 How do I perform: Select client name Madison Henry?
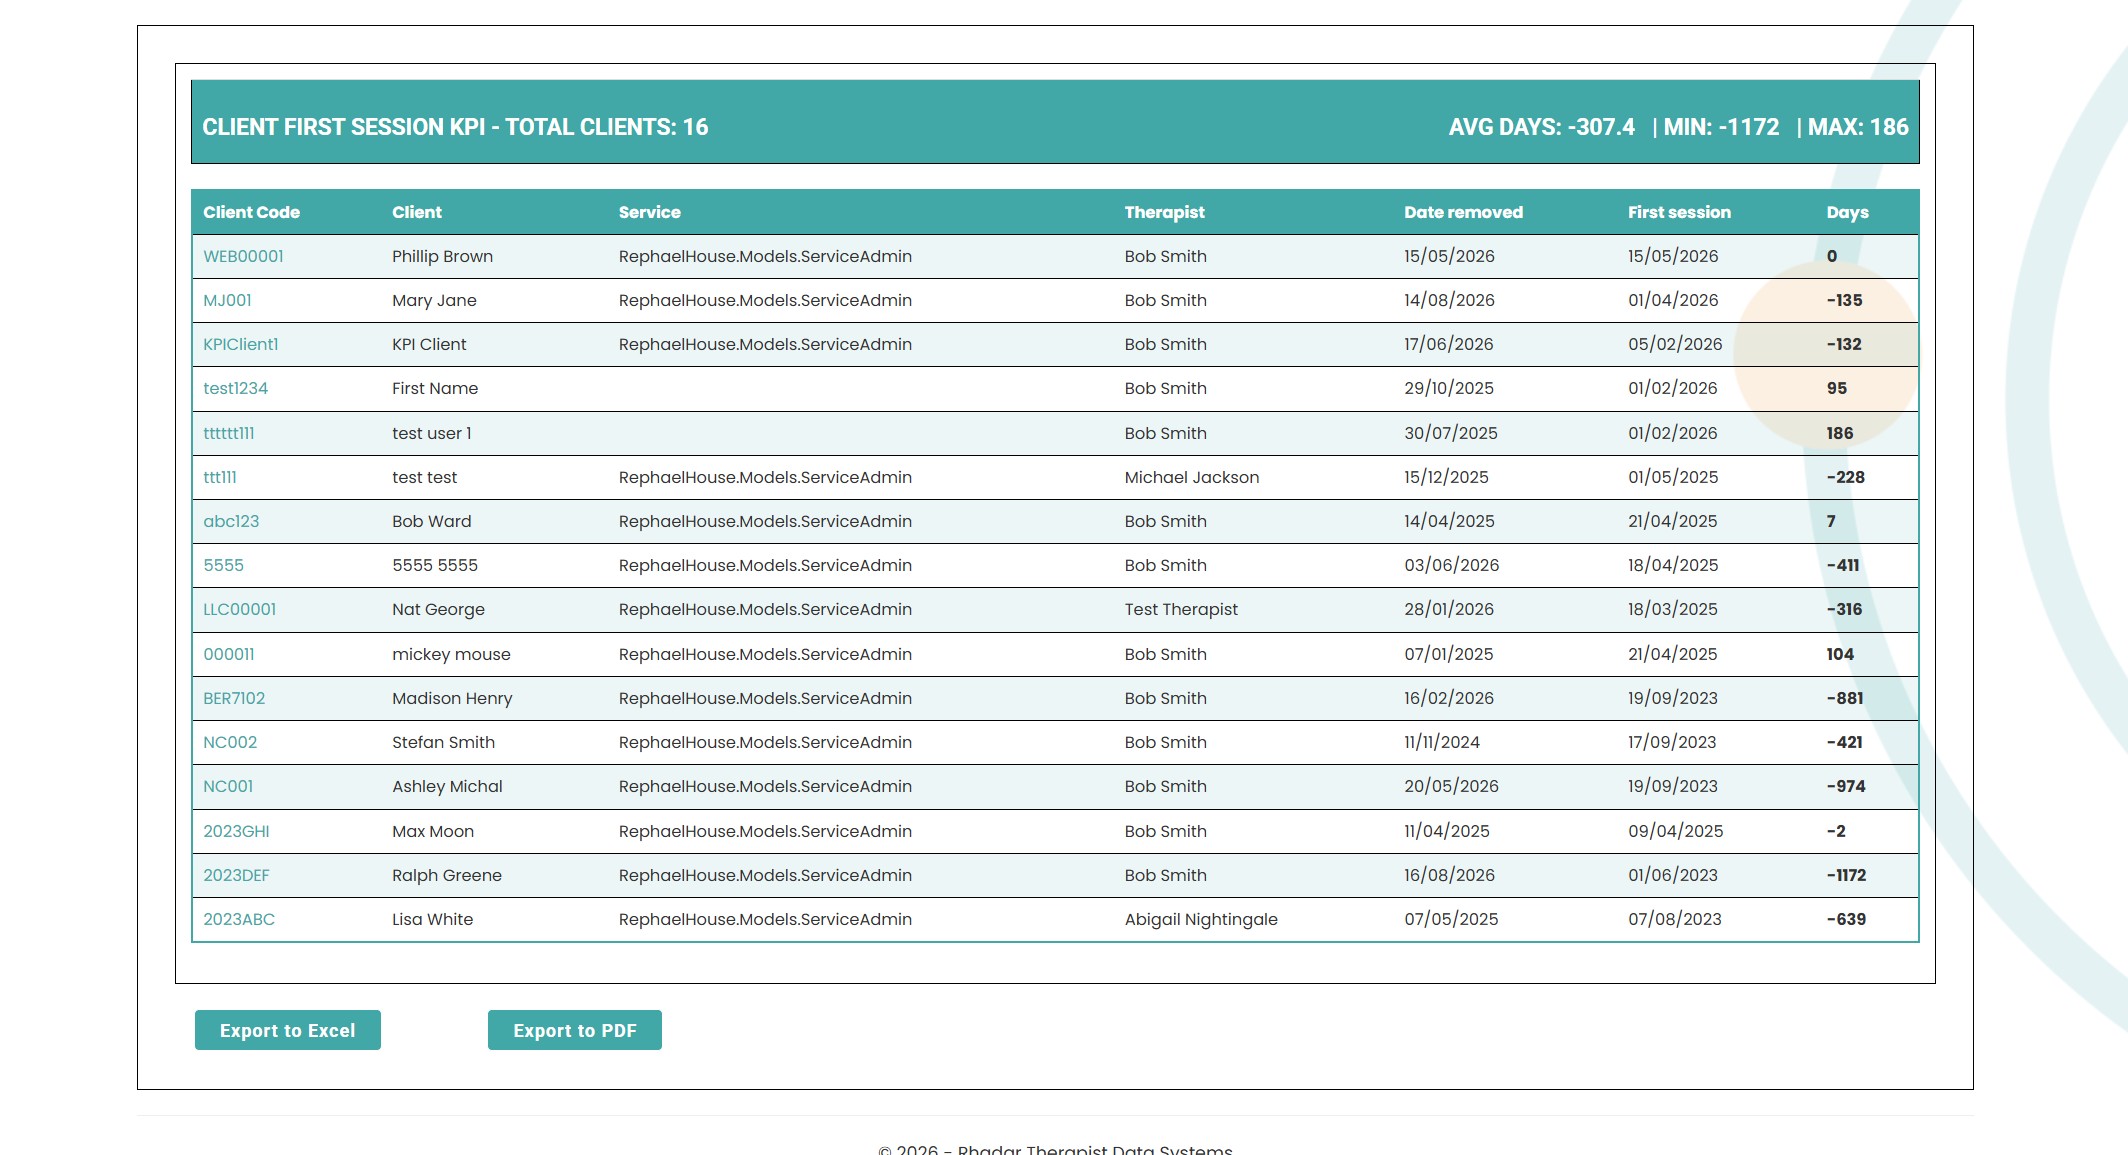[452, 698]
